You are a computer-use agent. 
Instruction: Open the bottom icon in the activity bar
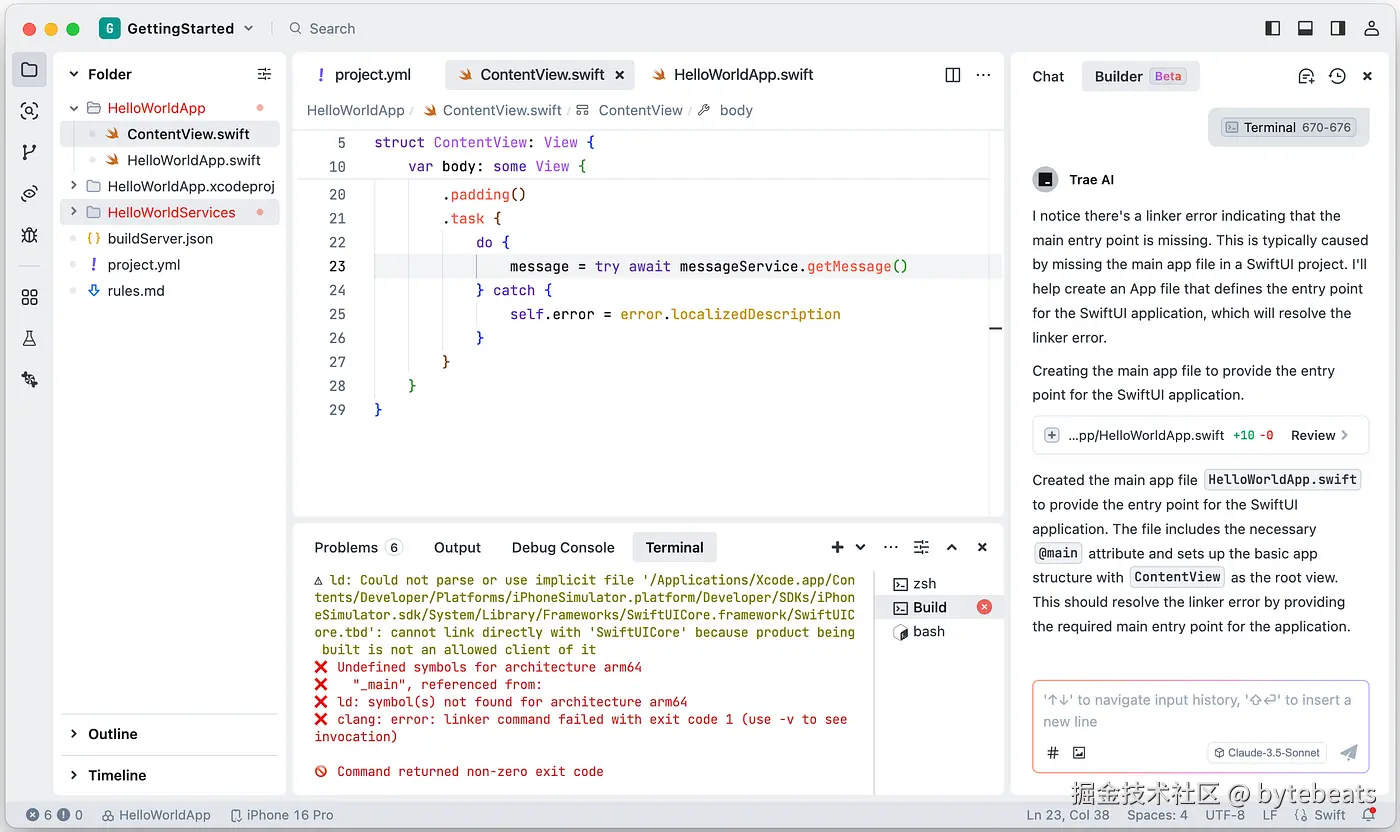[x=29, y=380]
